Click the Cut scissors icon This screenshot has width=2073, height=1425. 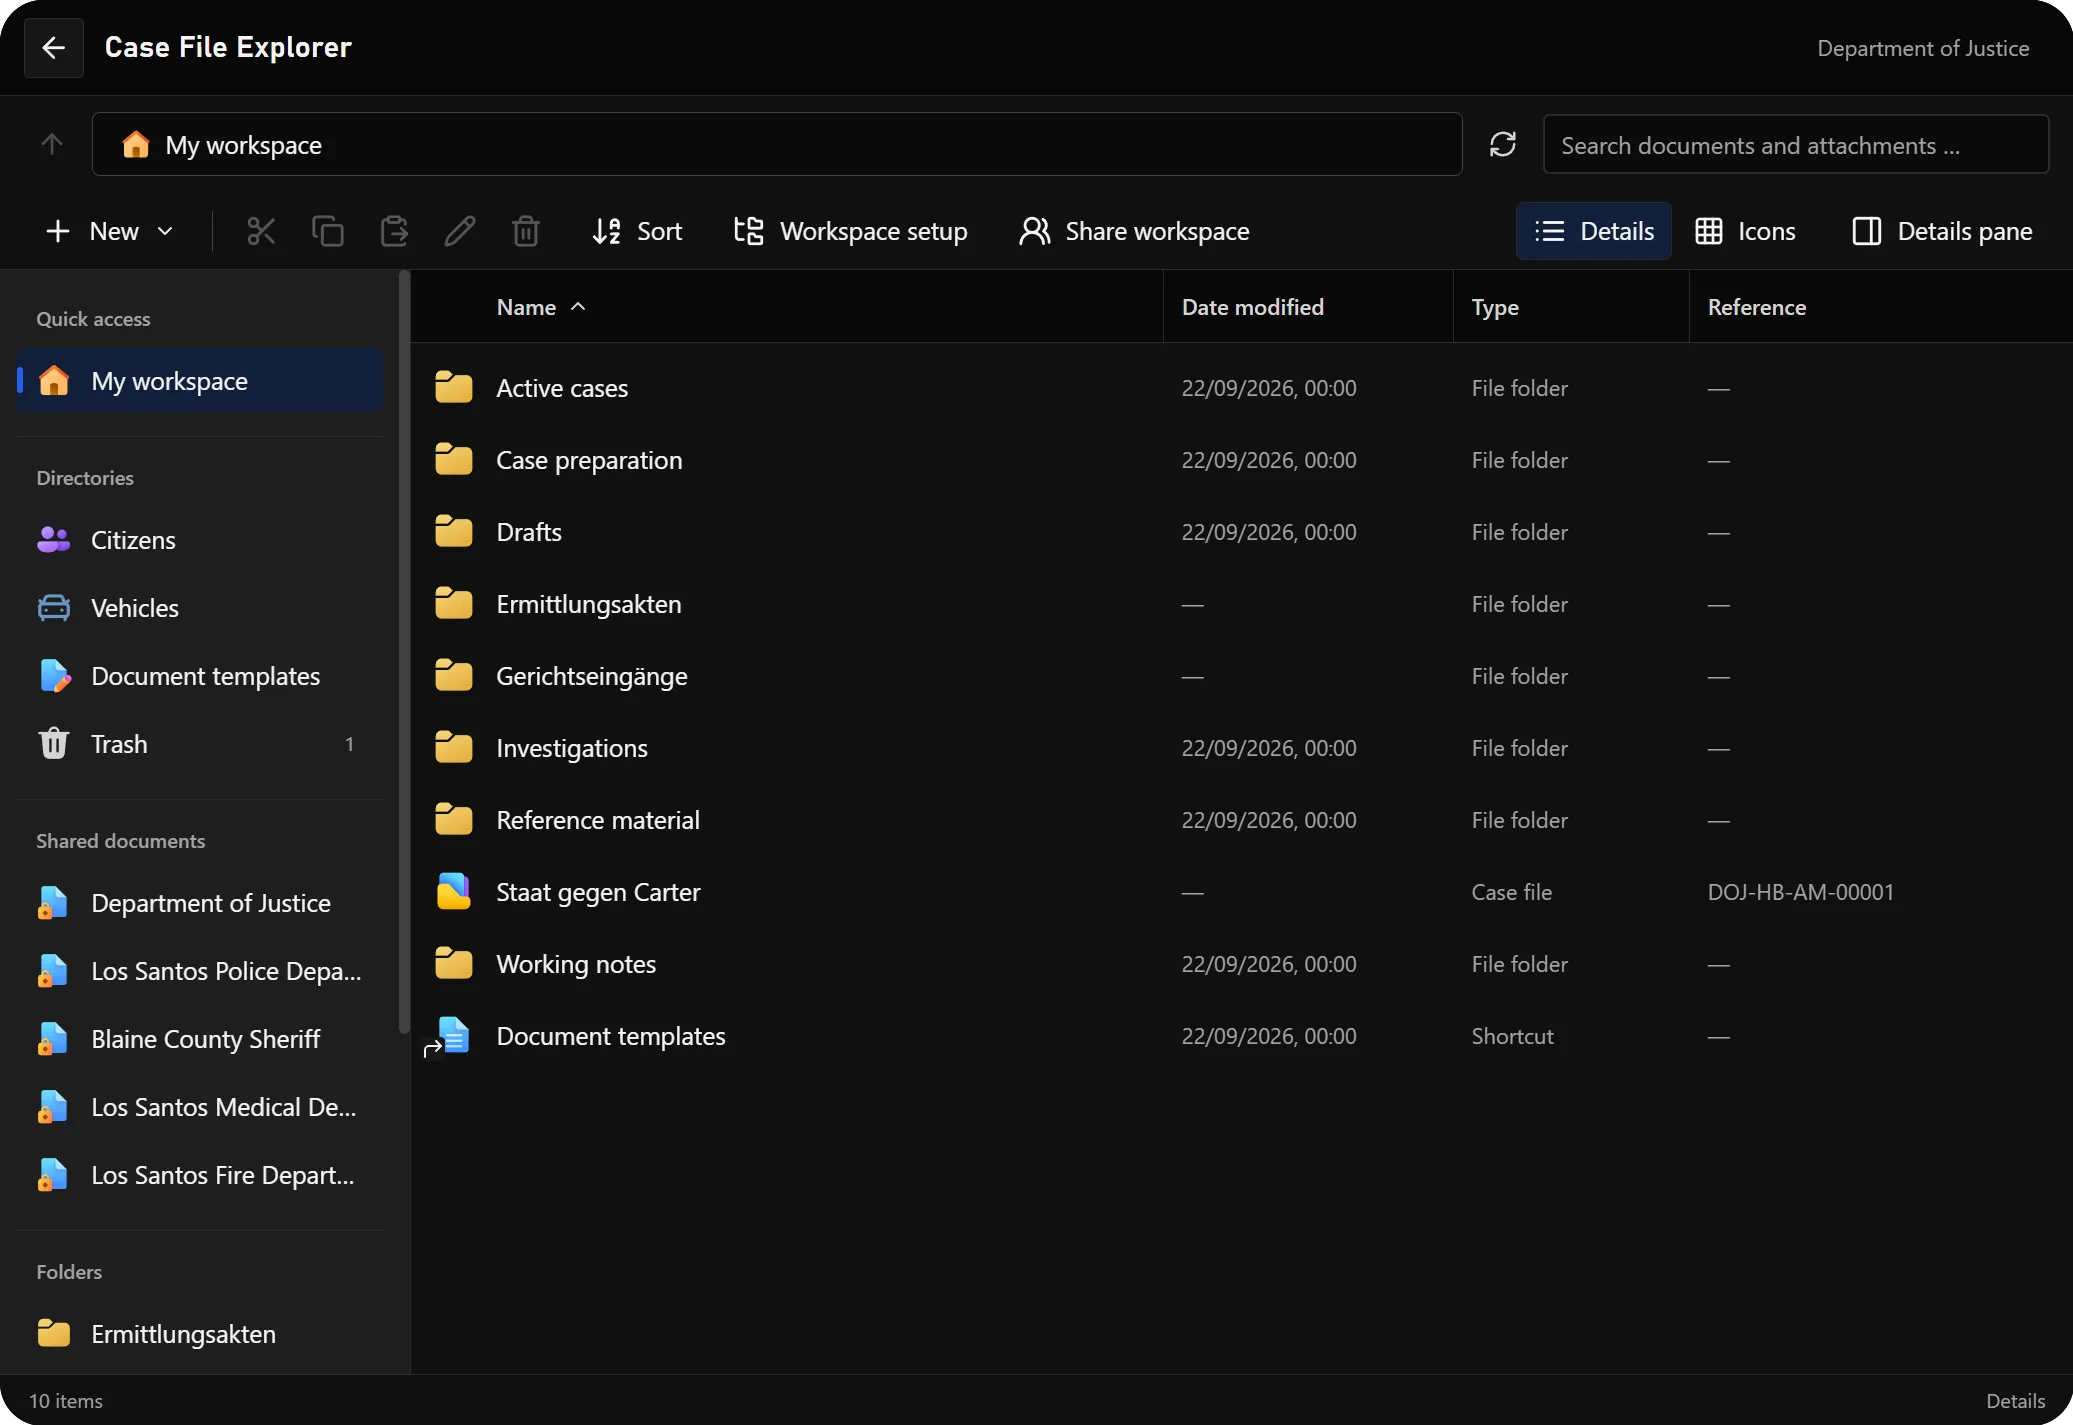[x=261, y=231]
